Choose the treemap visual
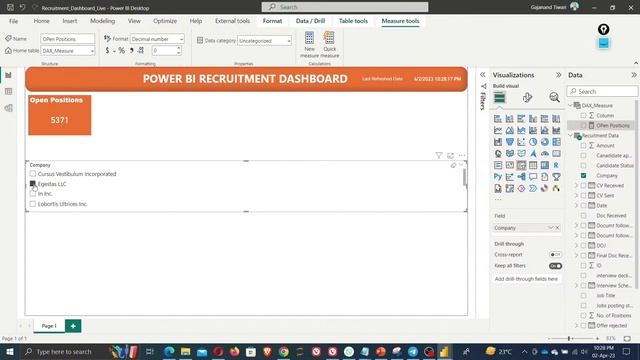Screen dimensions: 640x360 (556, 142)
